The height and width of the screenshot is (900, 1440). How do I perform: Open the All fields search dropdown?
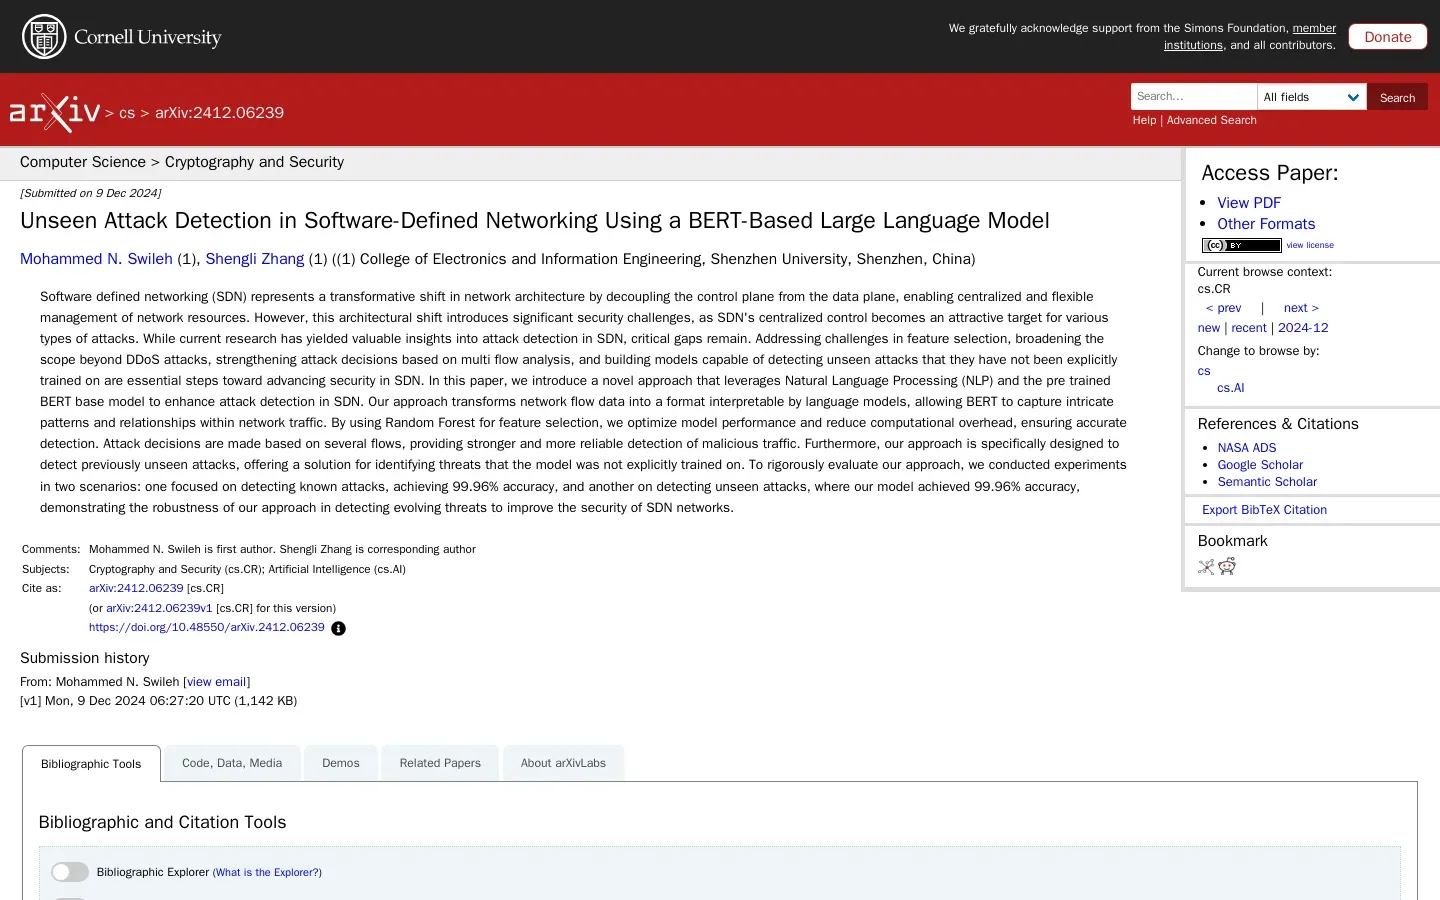click(1311, 97)
